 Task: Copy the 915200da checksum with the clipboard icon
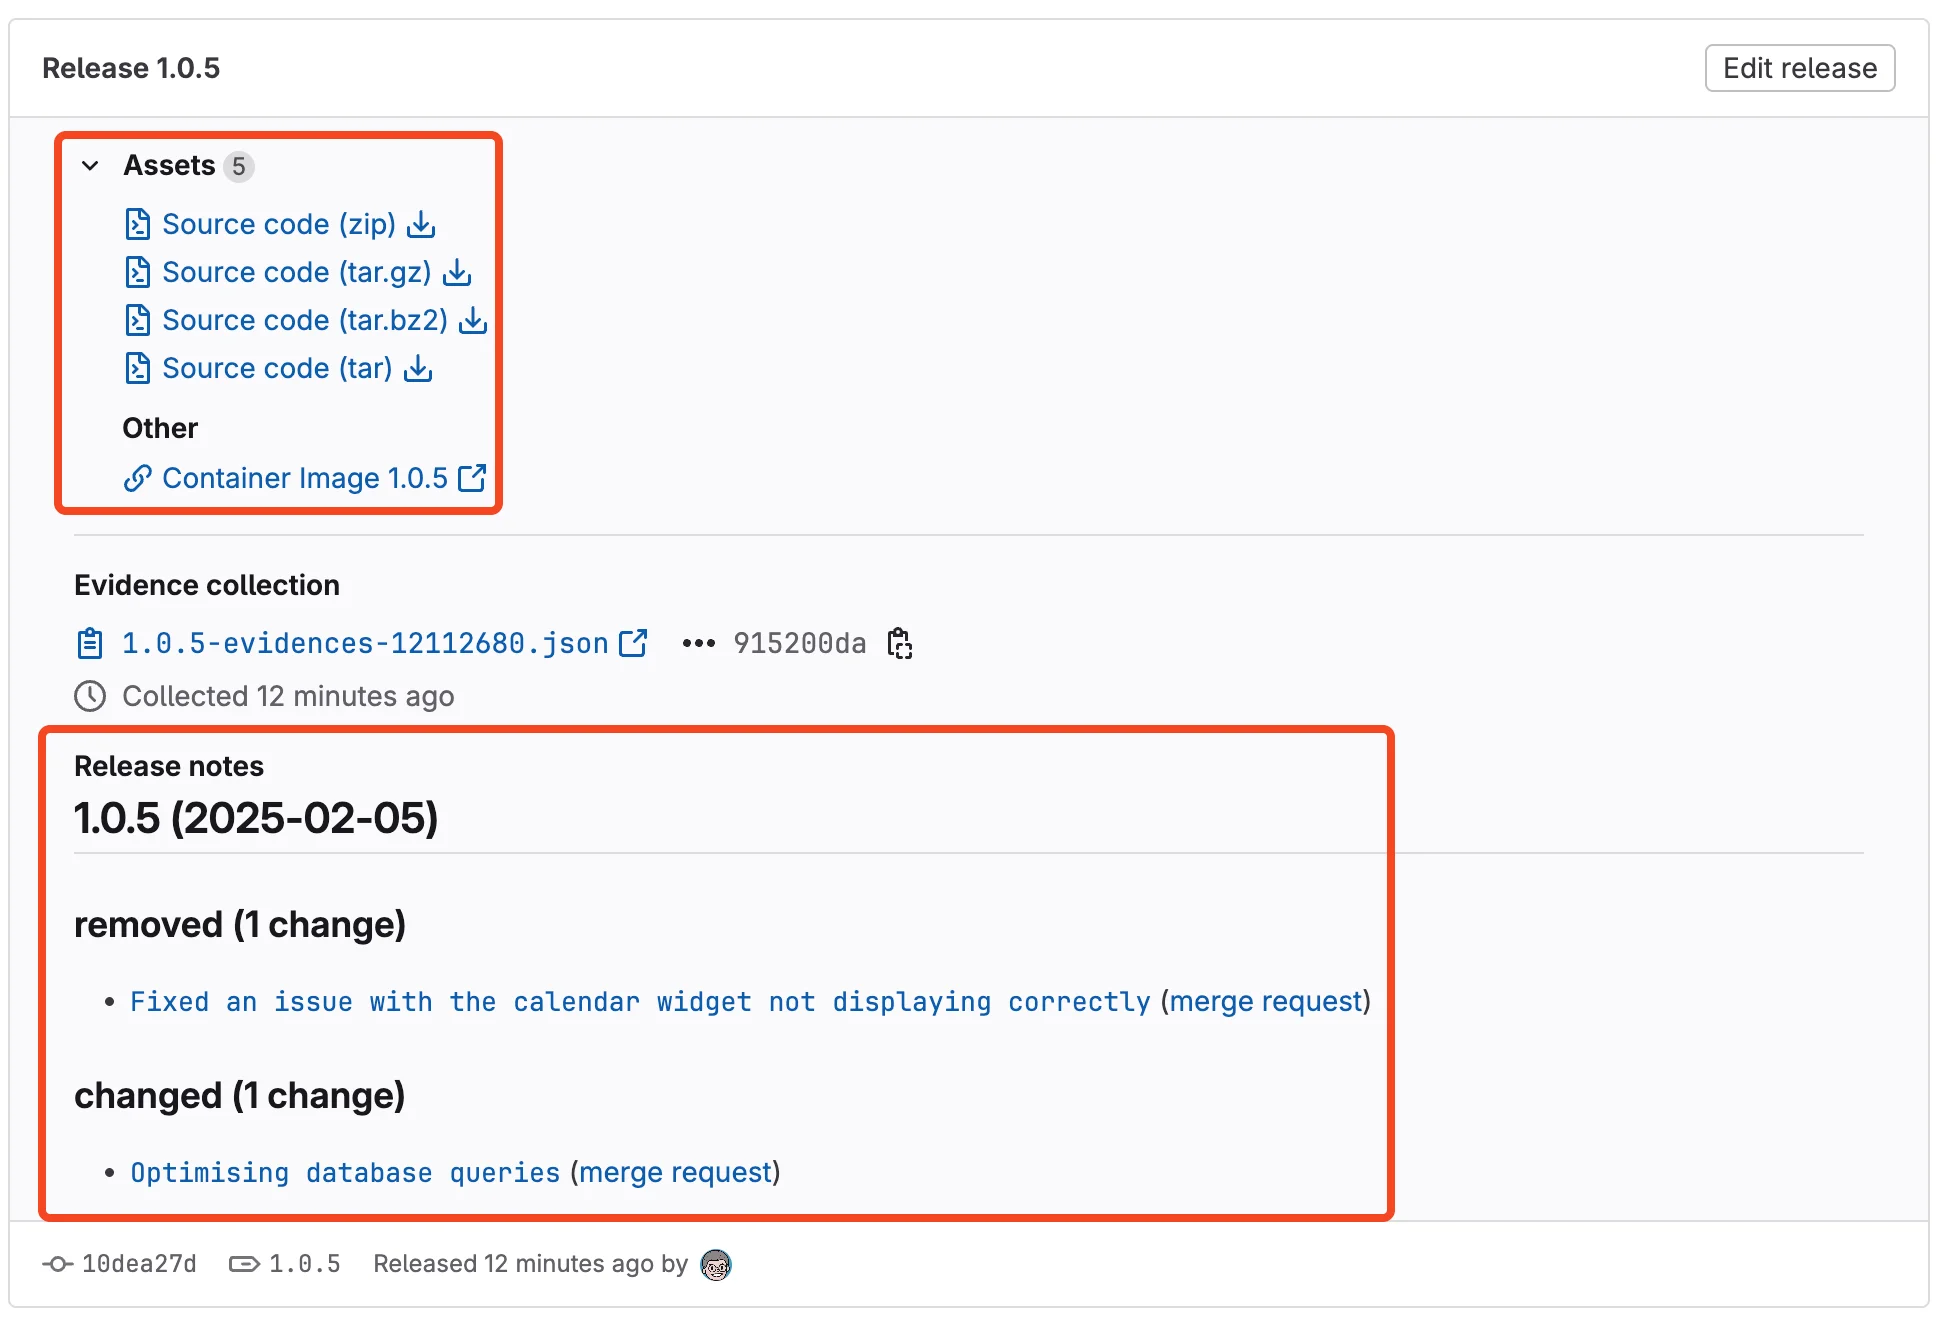point(899,644)
